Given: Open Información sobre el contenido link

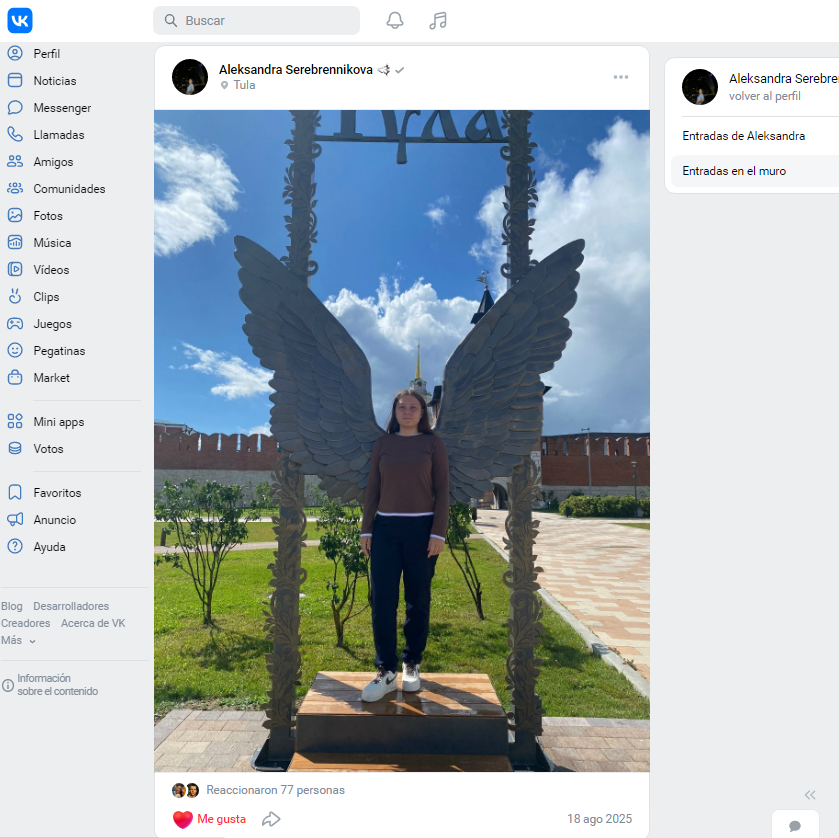Looking at the screenshot, I should point(58,684).
